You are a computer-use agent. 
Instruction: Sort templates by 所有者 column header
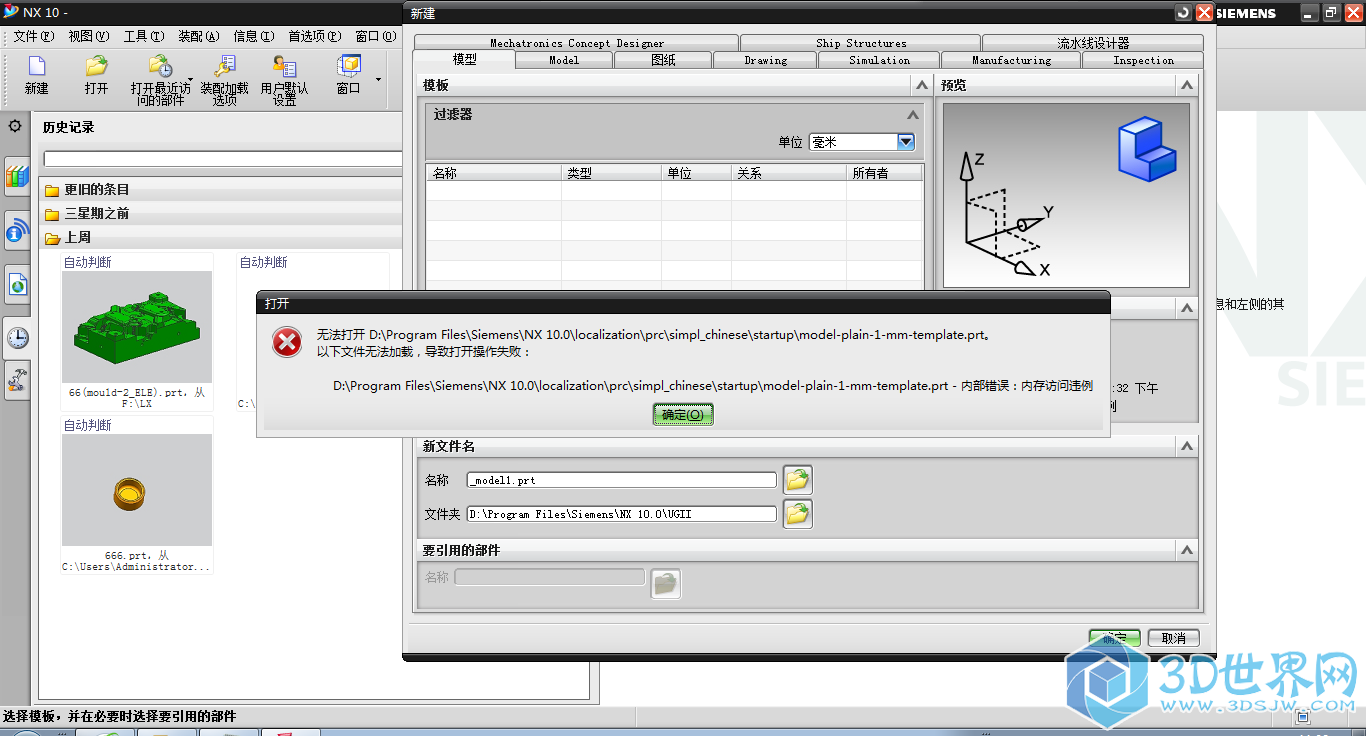pos(884,173)
